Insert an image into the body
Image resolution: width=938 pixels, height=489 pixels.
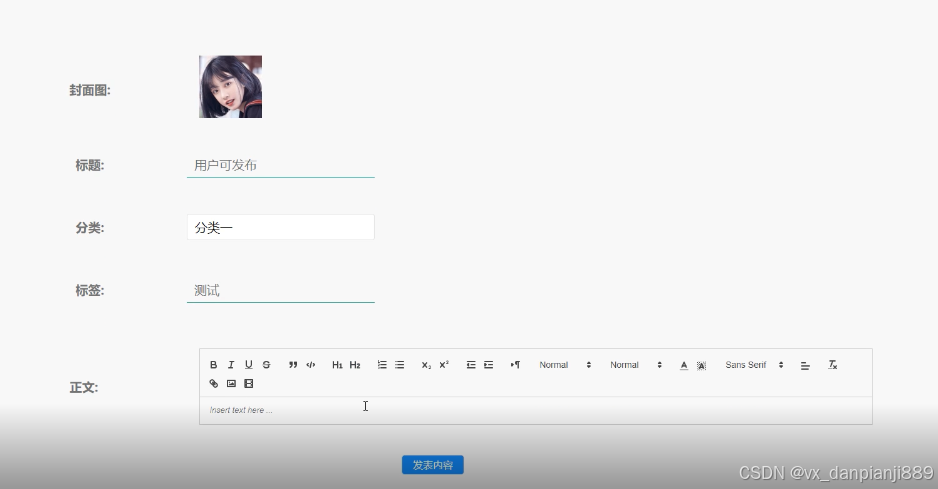(231, 384)
